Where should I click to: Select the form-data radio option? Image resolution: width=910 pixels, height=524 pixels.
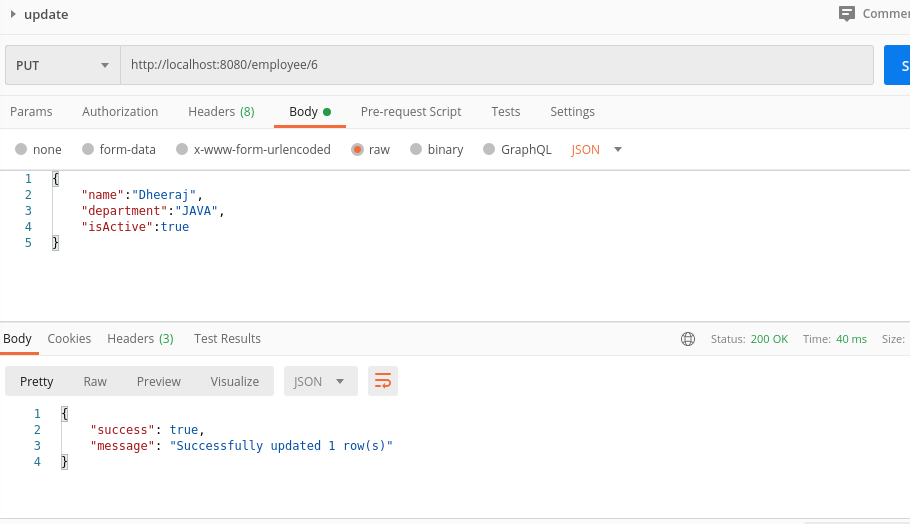pos(88,149)
